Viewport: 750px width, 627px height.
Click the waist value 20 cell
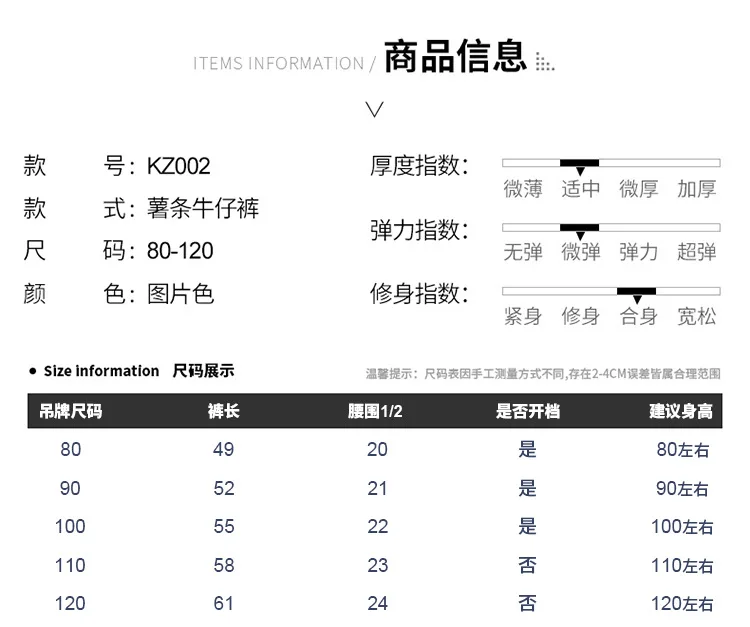coord(377,450)
